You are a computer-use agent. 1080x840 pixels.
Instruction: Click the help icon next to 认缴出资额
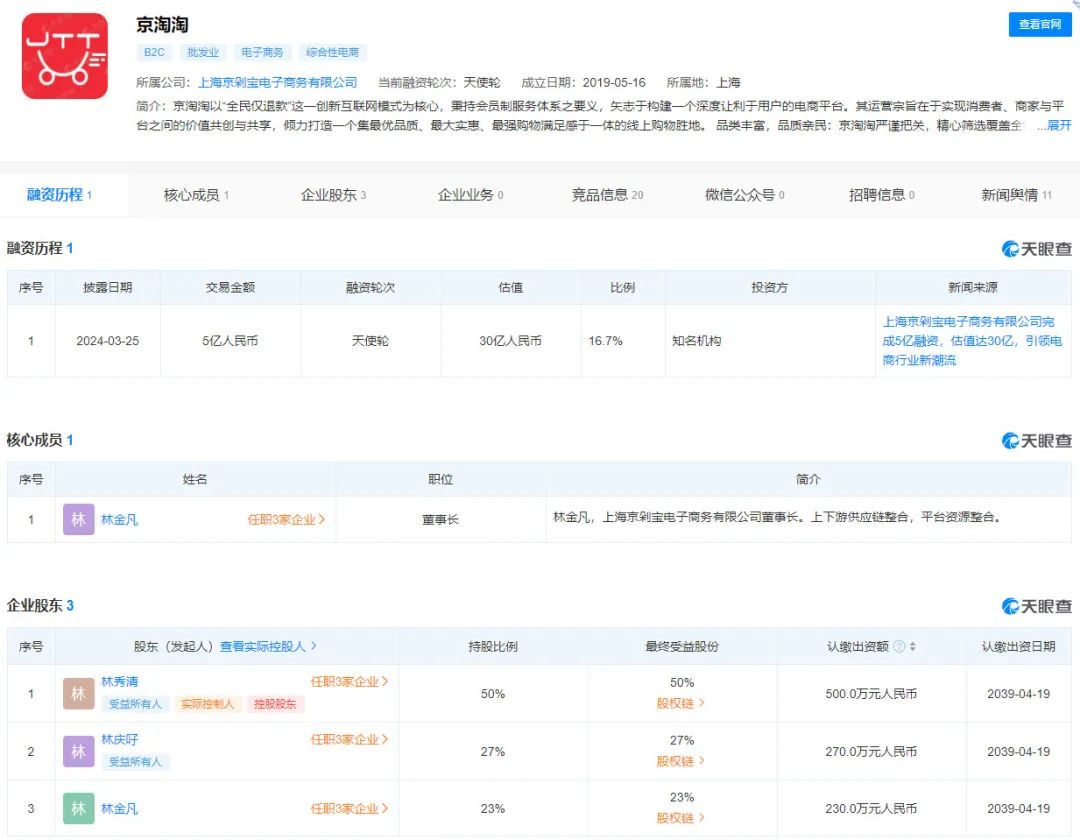click(899, 647)
